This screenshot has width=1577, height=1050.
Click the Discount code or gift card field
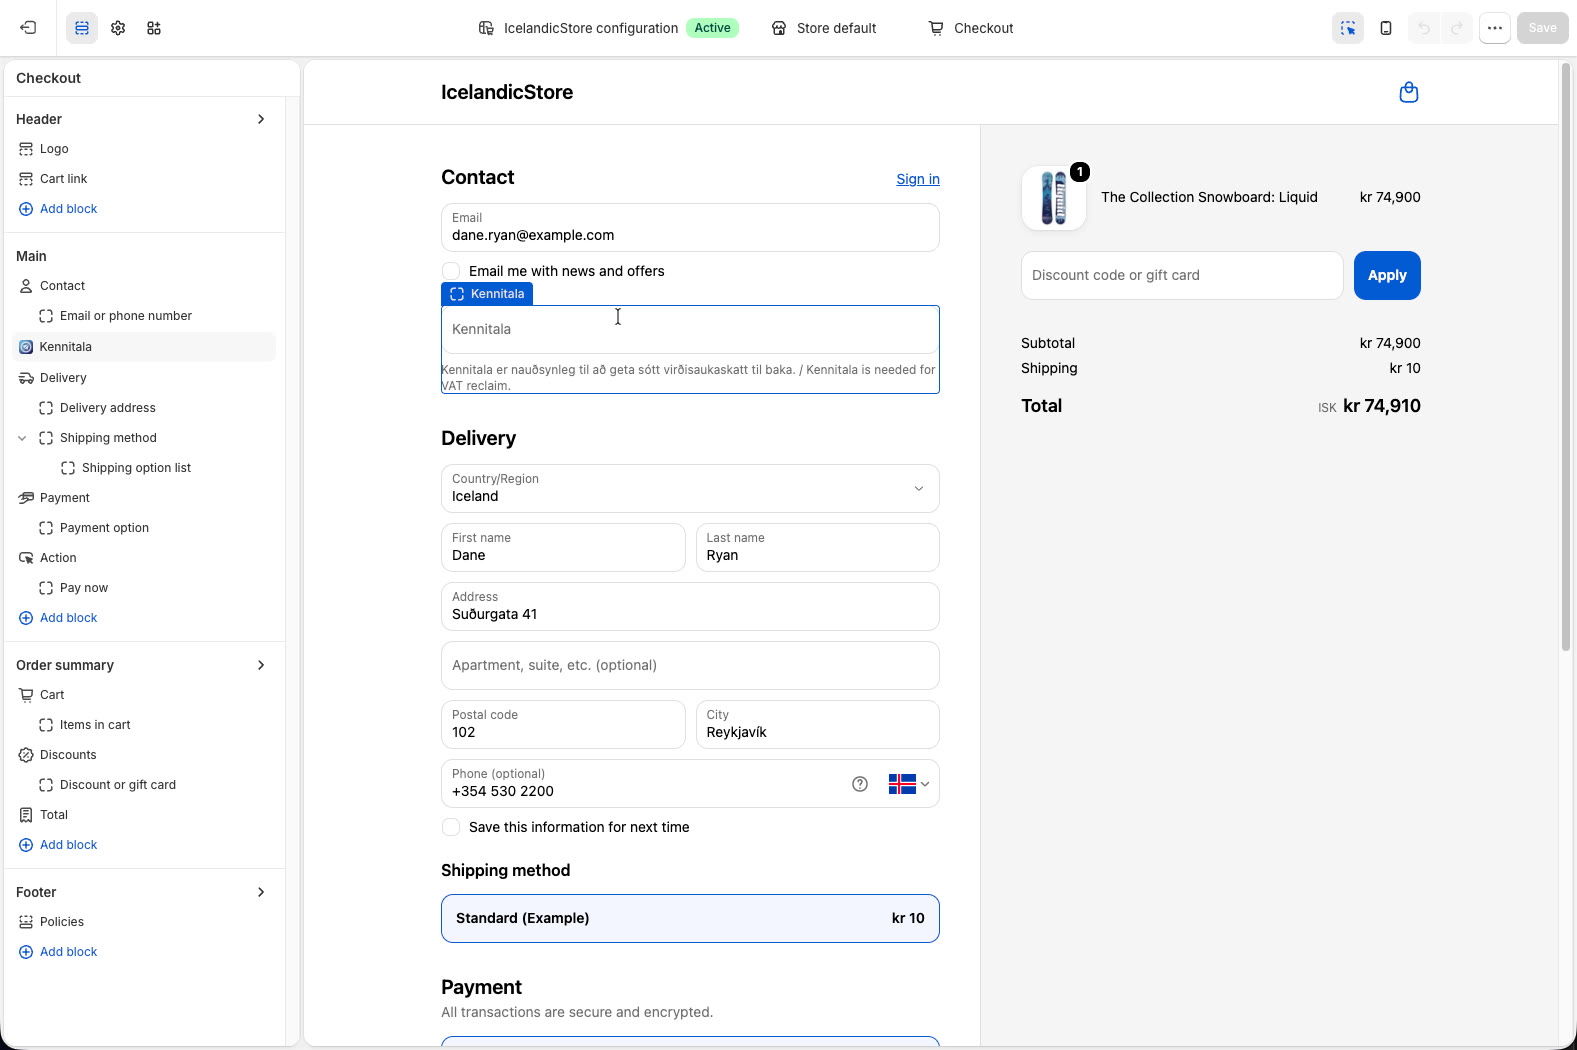1182,275
